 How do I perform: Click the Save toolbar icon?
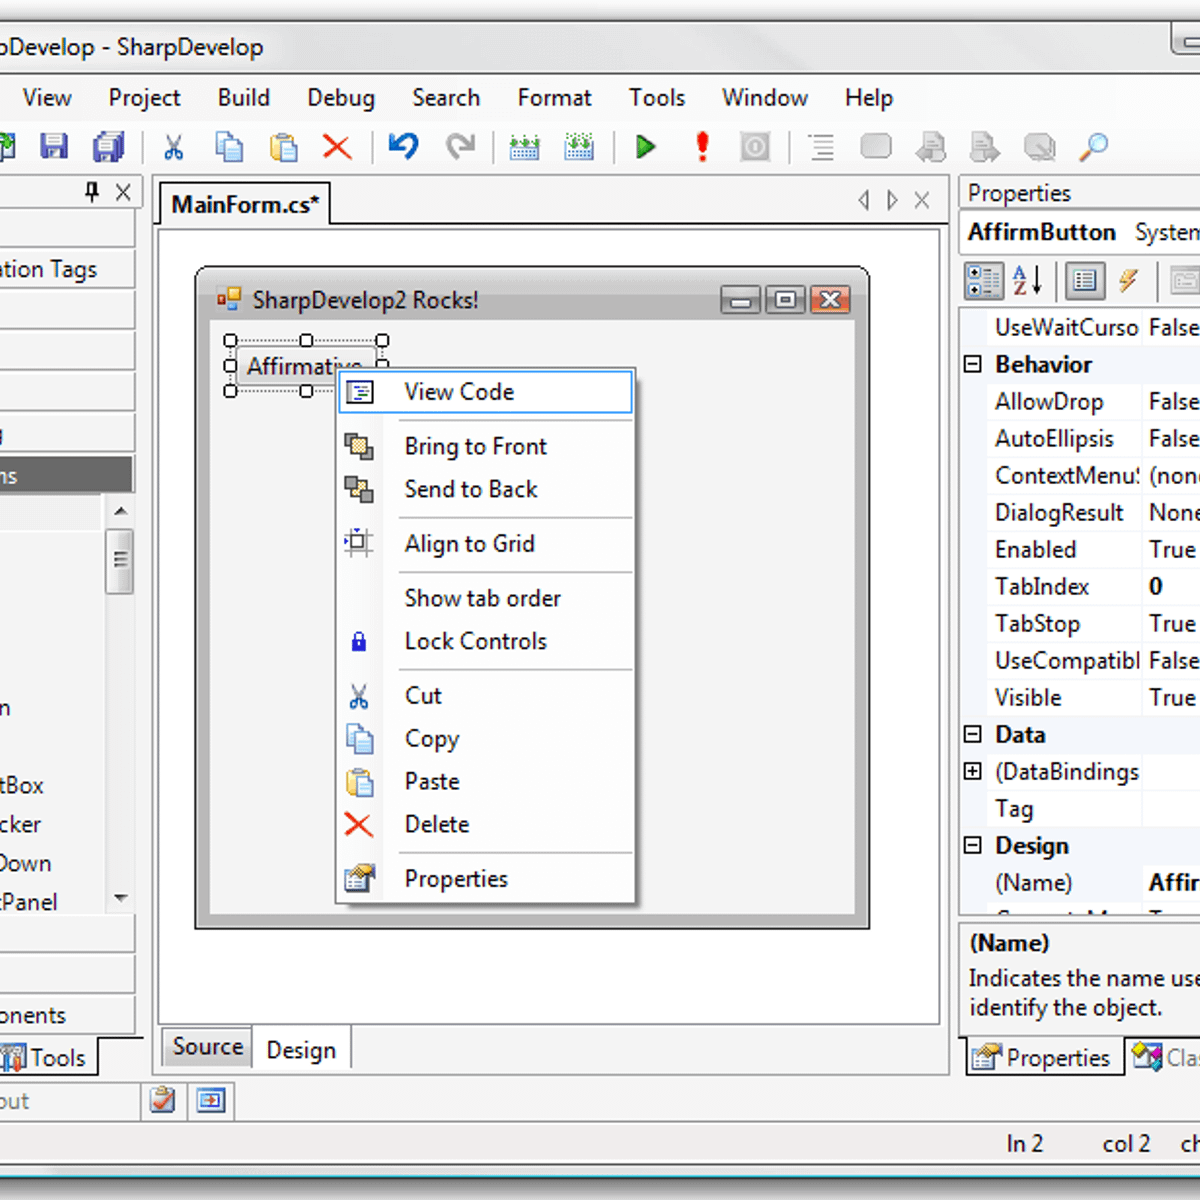[x=54, y=147]
